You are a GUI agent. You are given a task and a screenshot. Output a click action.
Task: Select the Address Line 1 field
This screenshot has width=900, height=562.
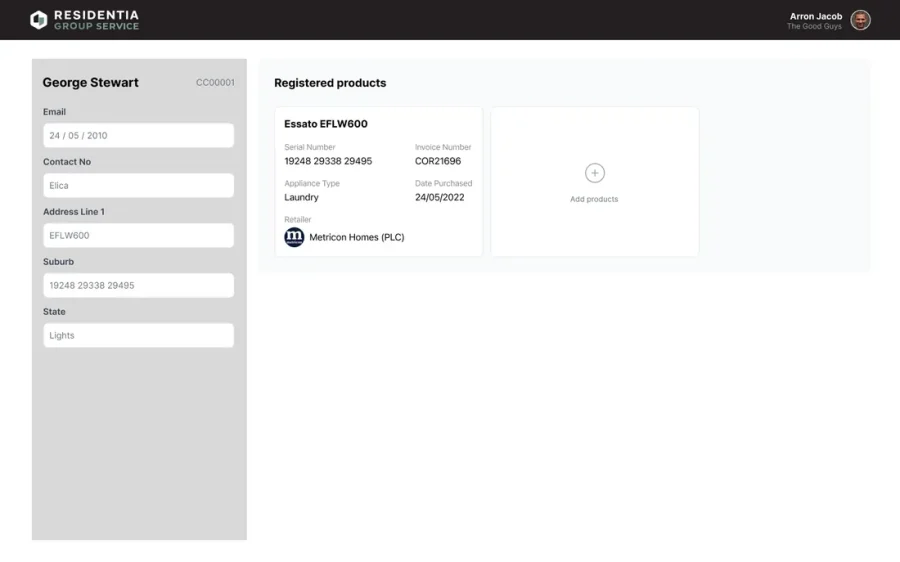(138, 235)
